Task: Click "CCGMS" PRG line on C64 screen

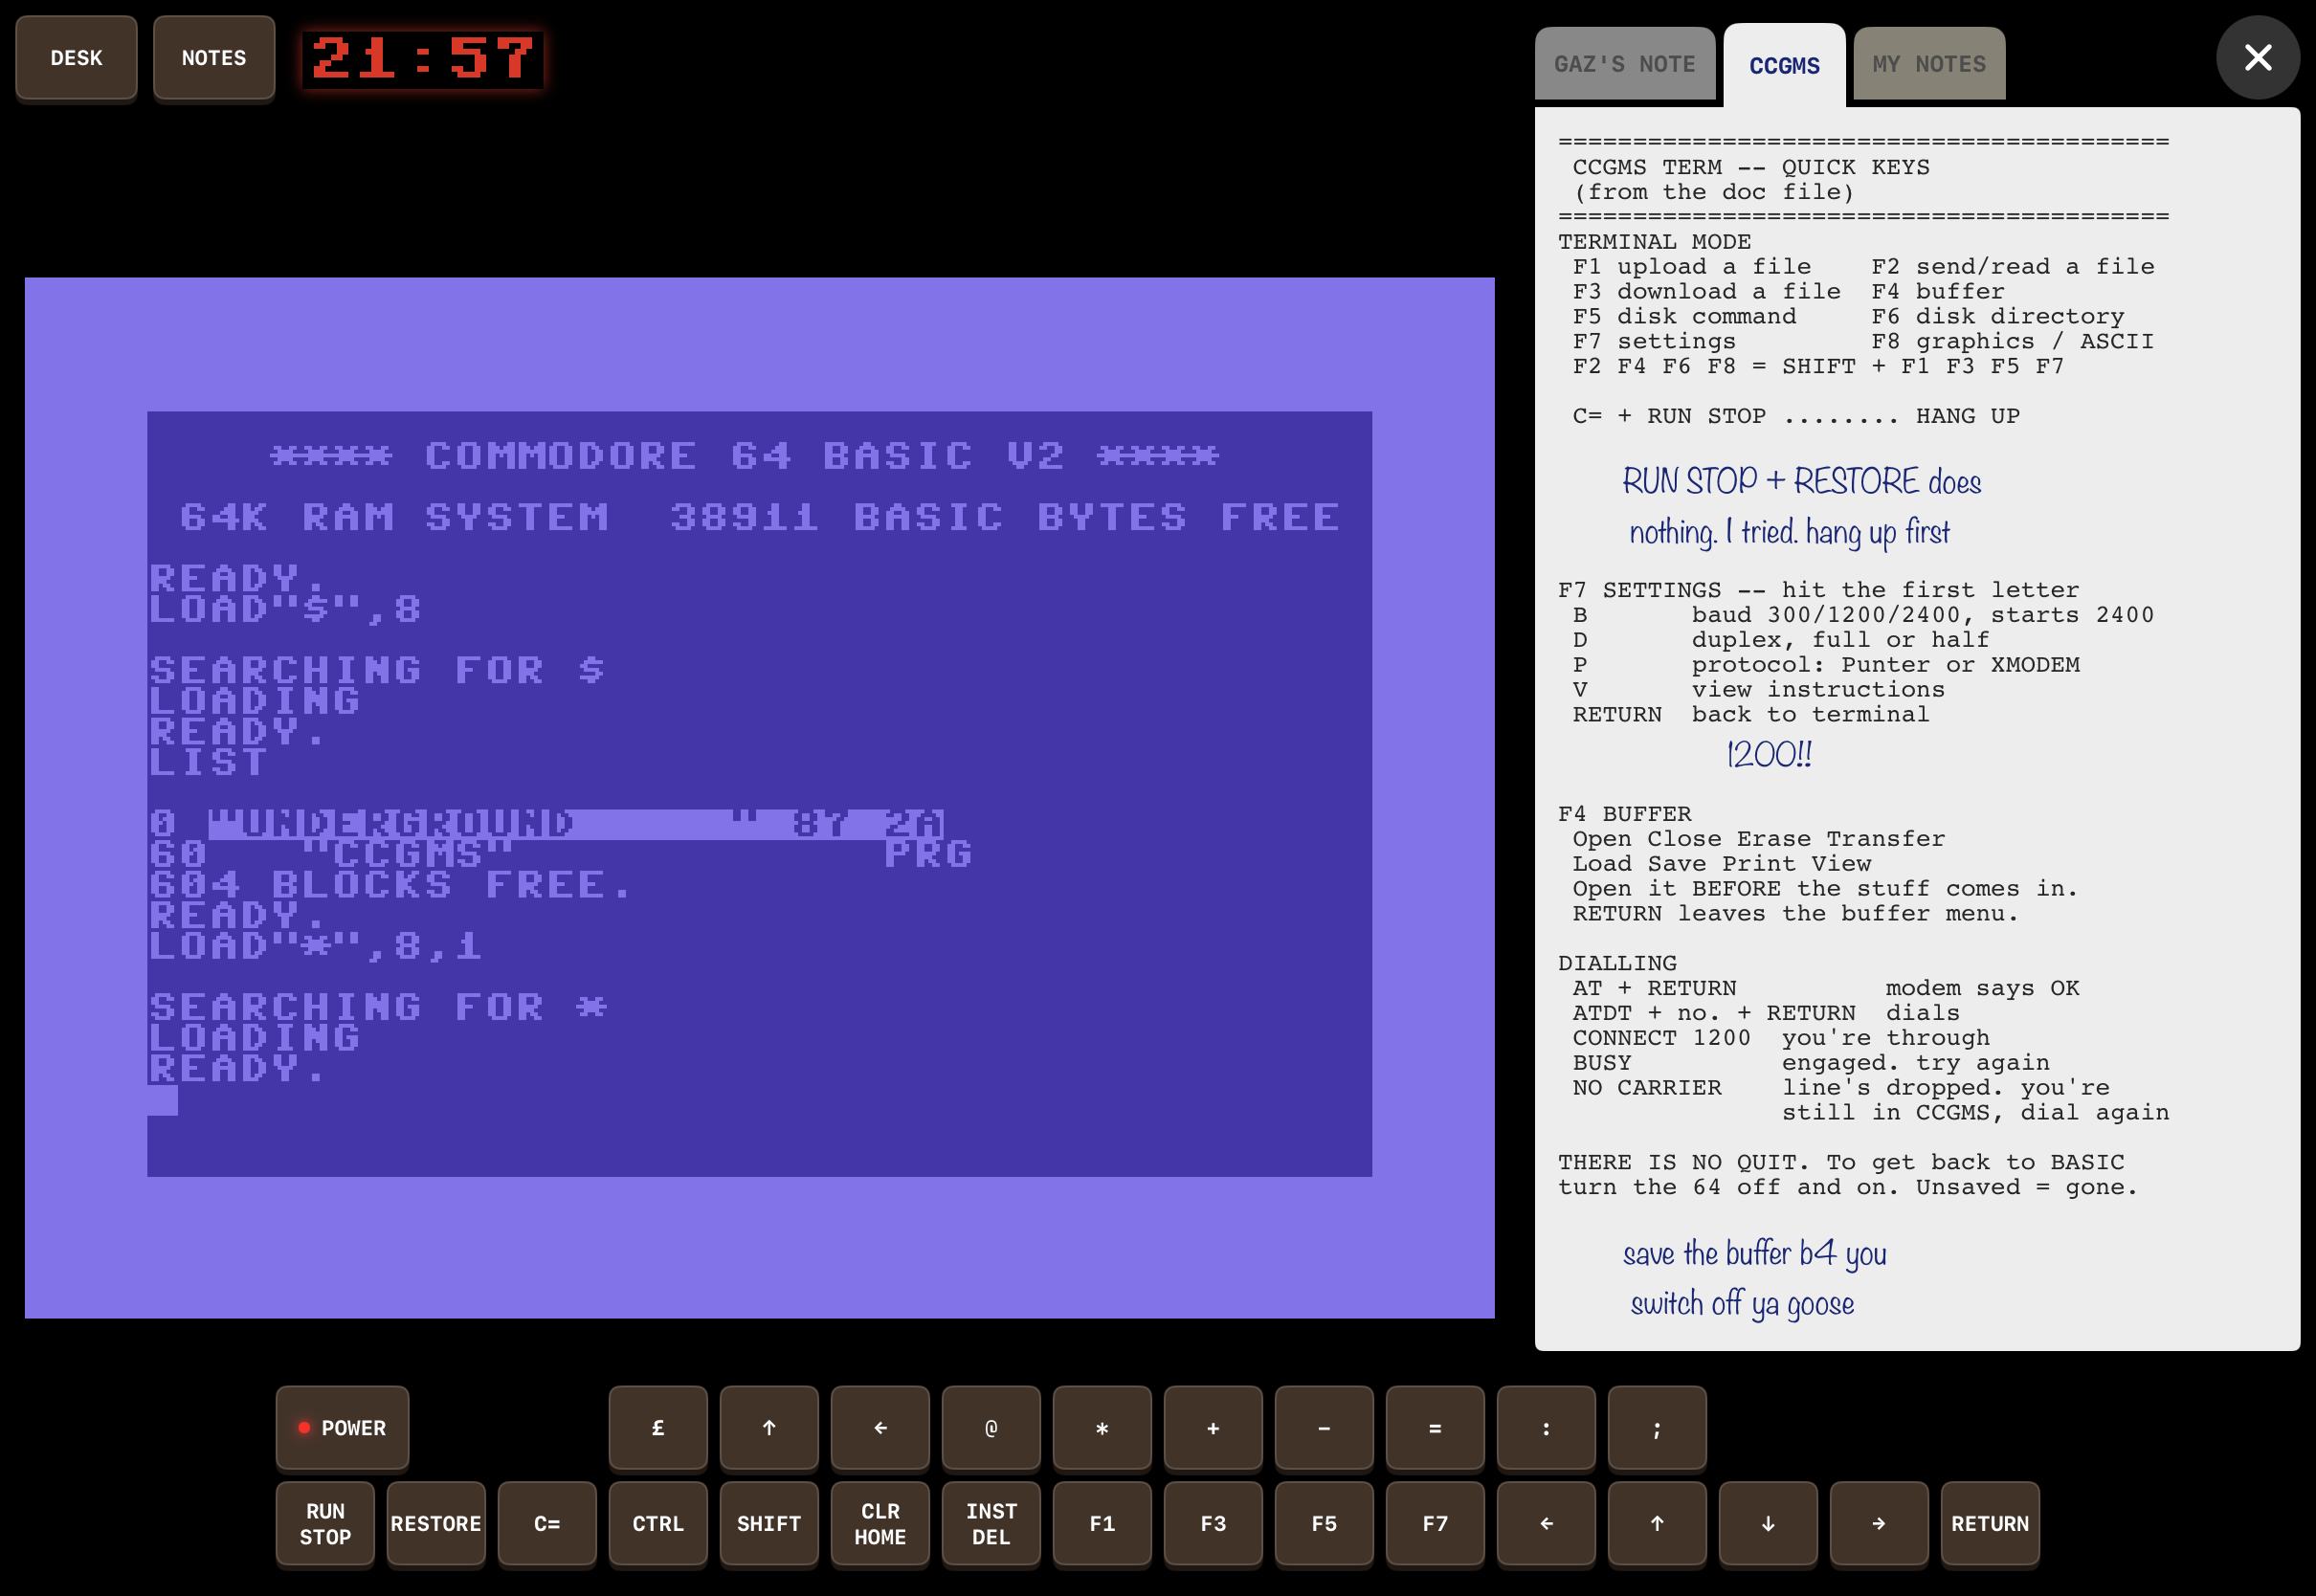Action: (x=560, y=854)
